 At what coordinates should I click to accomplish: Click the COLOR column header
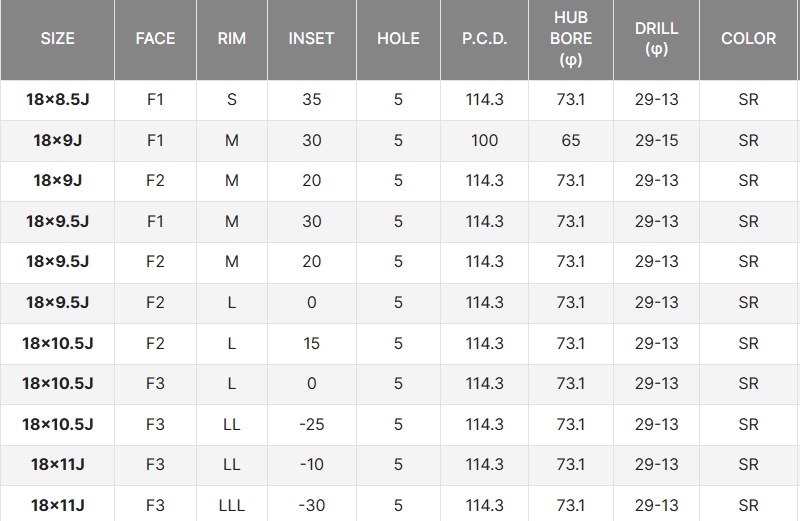(x=748, y=39)
